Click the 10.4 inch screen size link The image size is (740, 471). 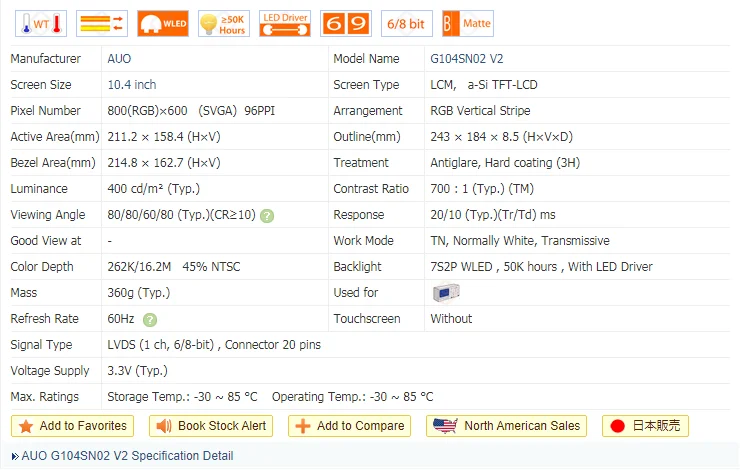pos(132,85)
